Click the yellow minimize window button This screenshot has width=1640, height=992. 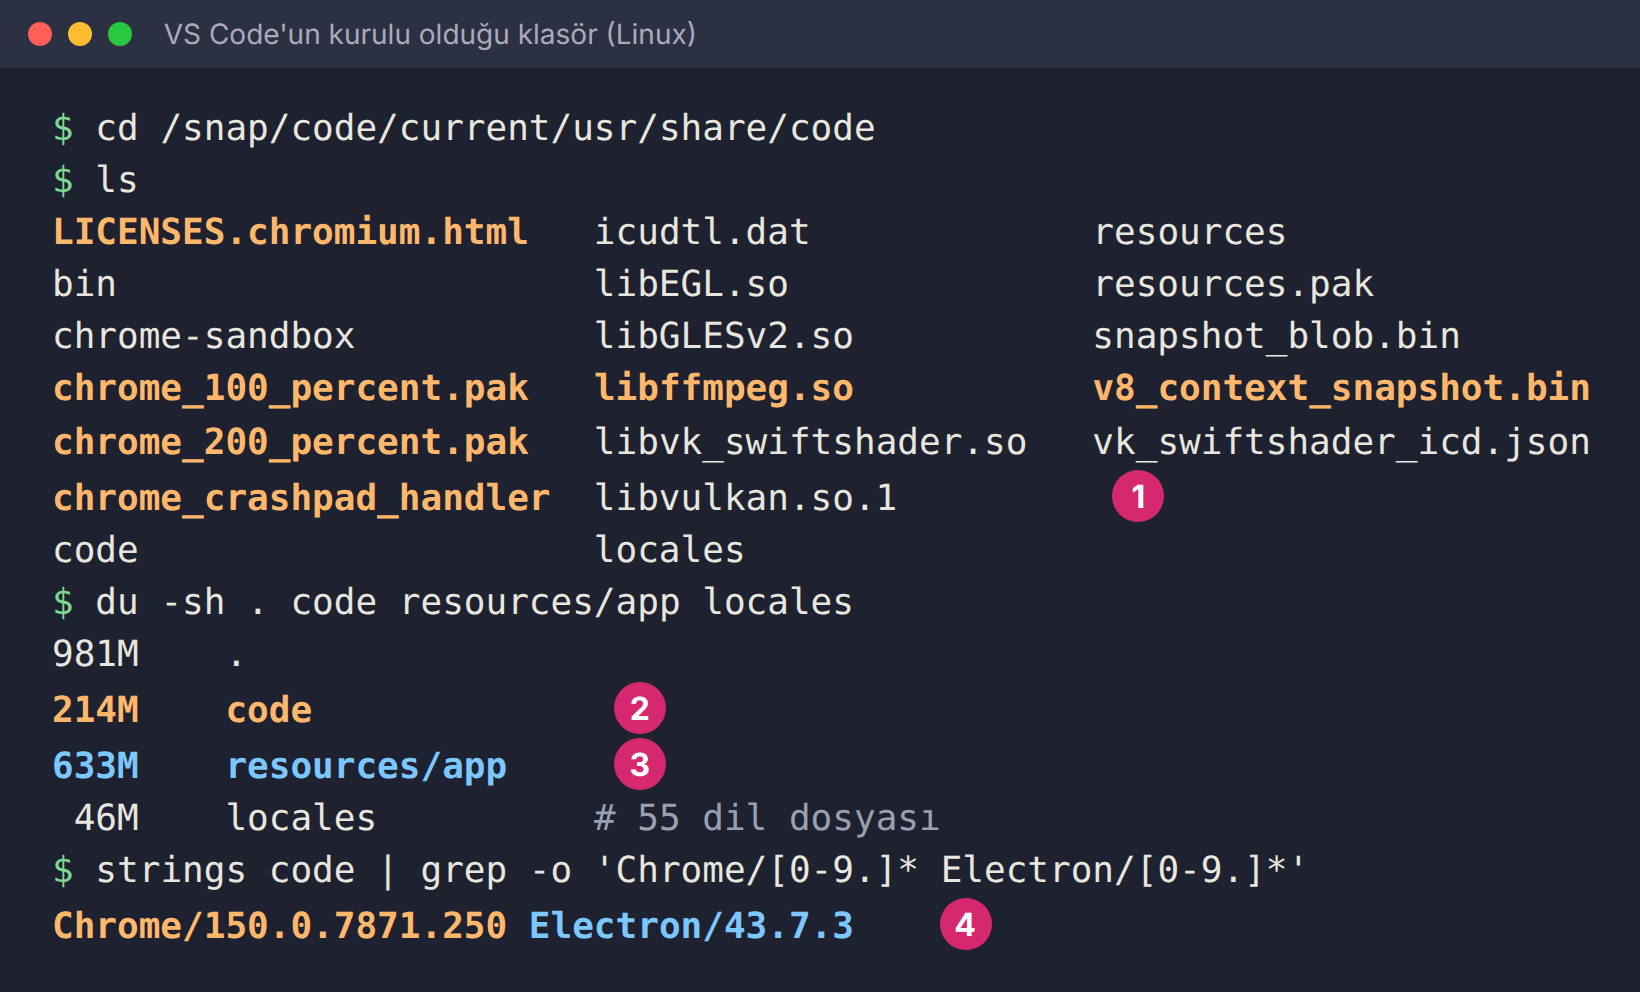pos(80,34)
